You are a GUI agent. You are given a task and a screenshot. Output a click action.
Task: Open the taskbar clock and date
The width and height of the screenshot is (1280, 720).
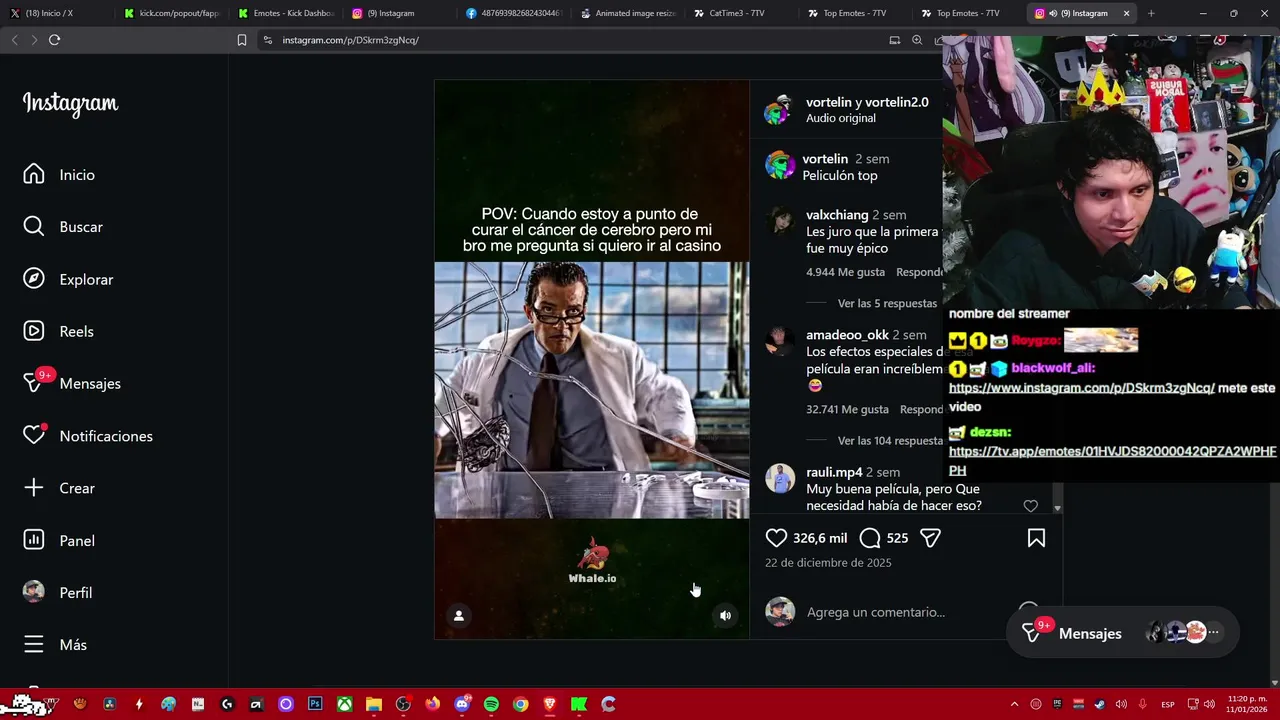coord(1245,704)
